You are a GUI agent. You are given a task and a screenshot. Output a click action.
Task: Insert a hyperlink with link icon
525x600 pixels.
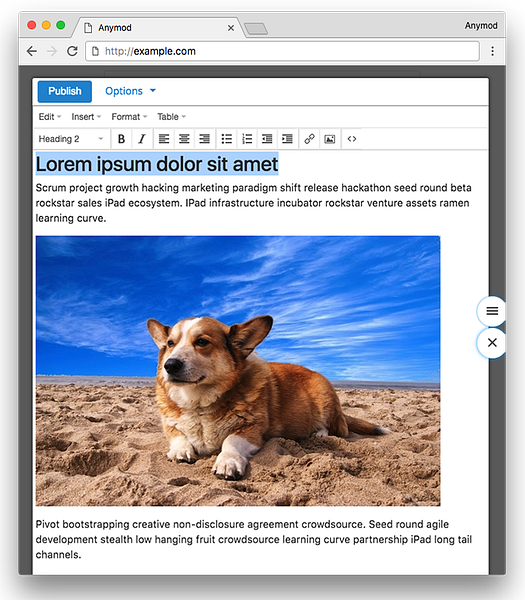(x=309, y=139)
